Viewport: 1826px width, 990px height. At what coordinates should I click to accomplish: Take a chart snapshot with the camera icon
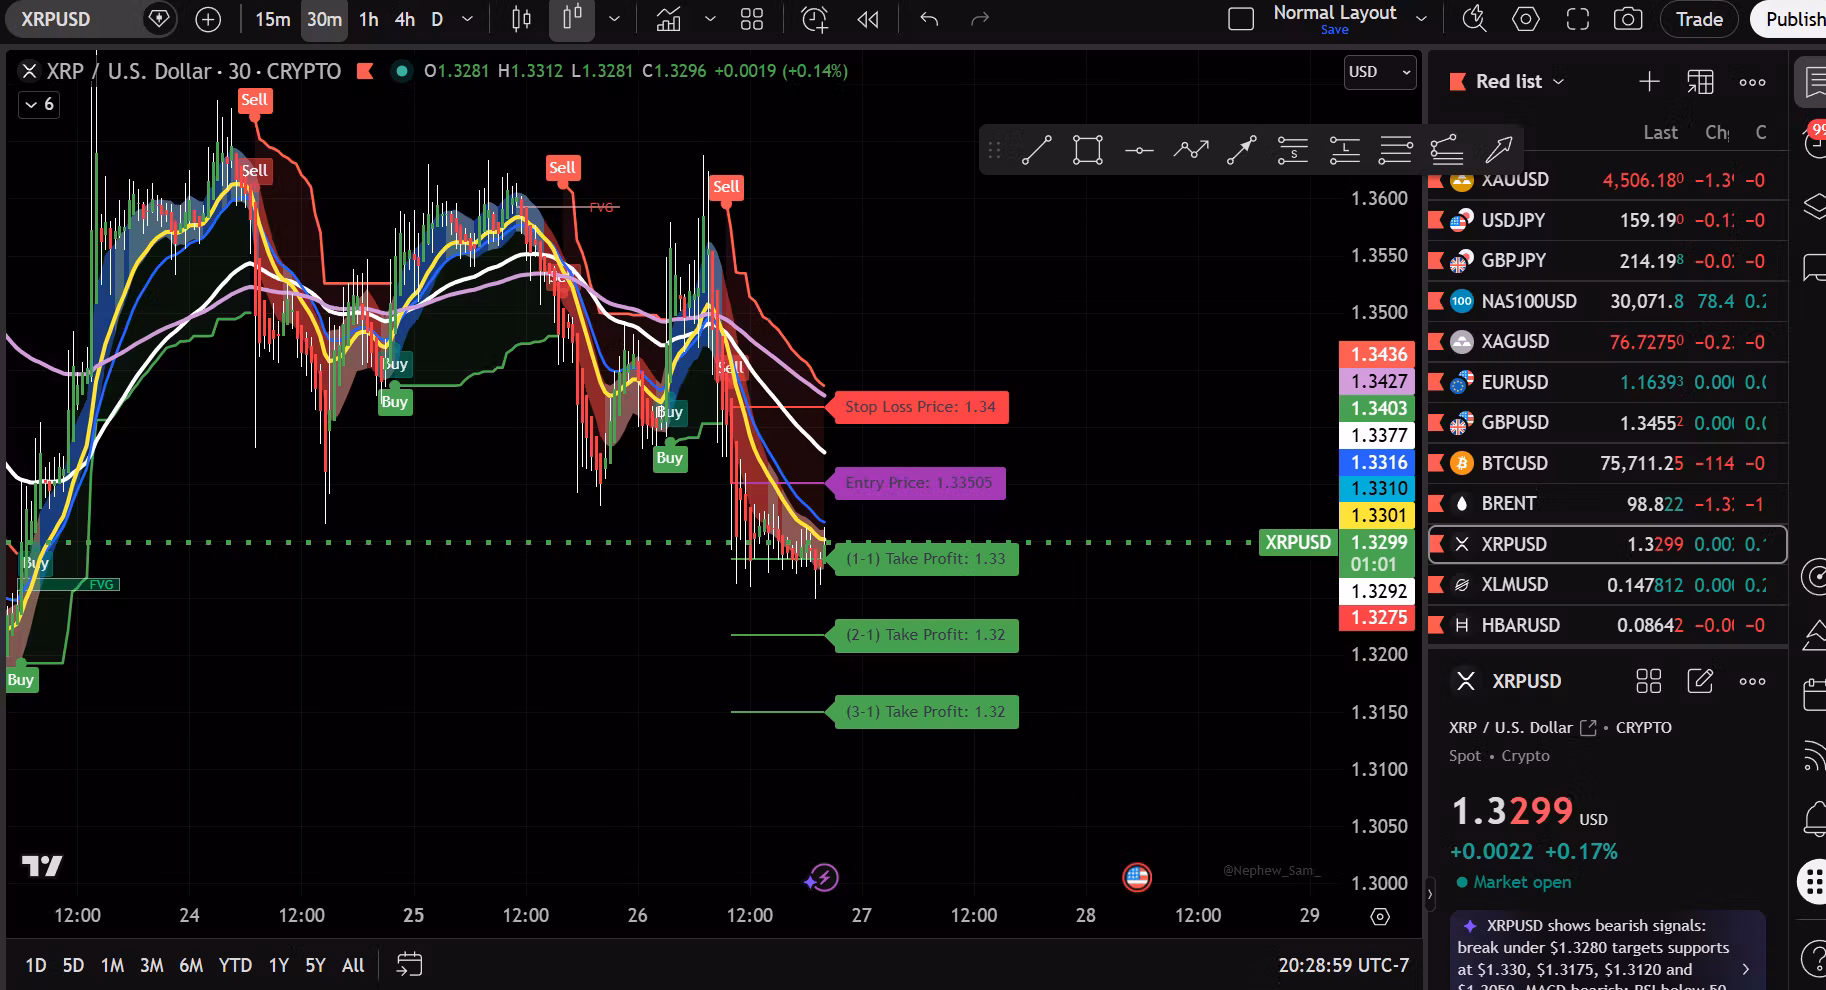coord(1628,19)
